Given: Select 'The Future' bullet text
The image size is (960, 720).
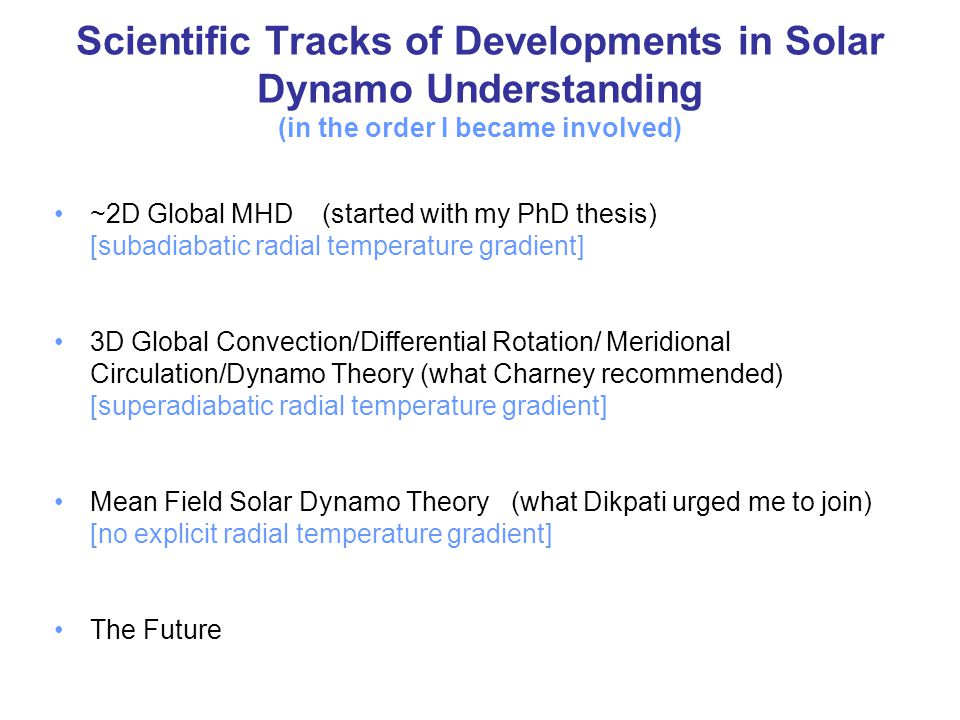Looking at the screenshot, I should pyautogui.click(x=156, y=630).
